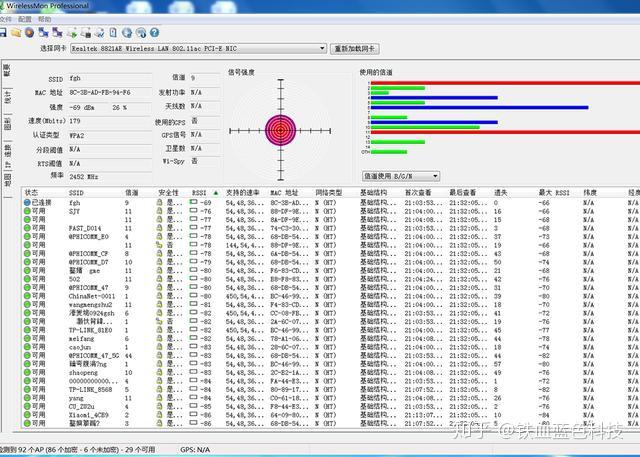Click the GPS: N/A status bar entry
Screen dimensions: 640x457
(x=195, y=450)
